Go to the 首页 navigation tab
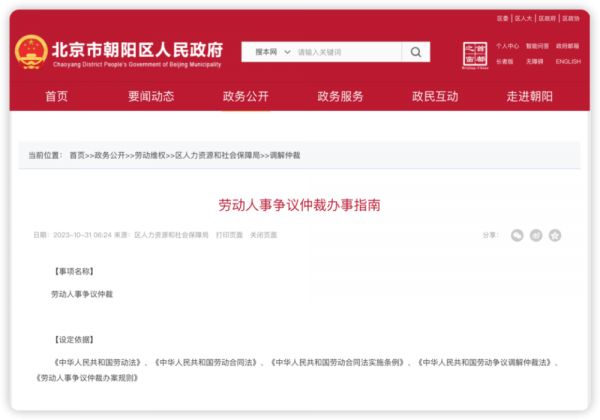 coord(57,97)
